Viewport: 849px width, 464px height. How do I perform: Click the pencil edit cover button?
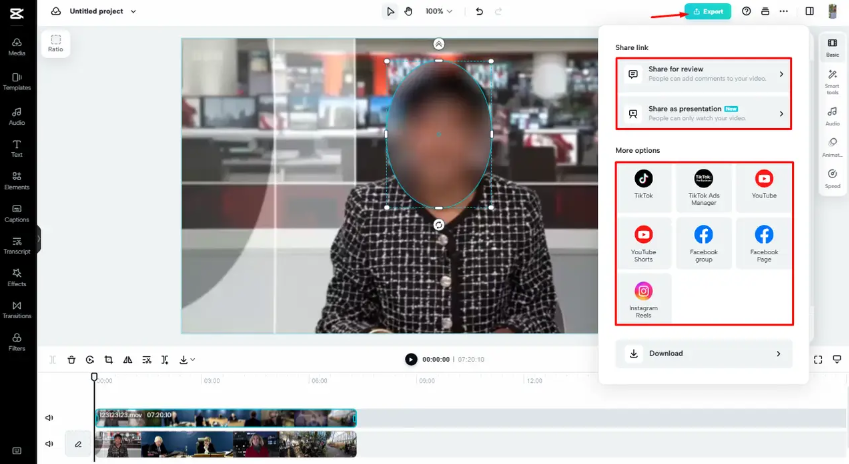[x=78, y=444]
